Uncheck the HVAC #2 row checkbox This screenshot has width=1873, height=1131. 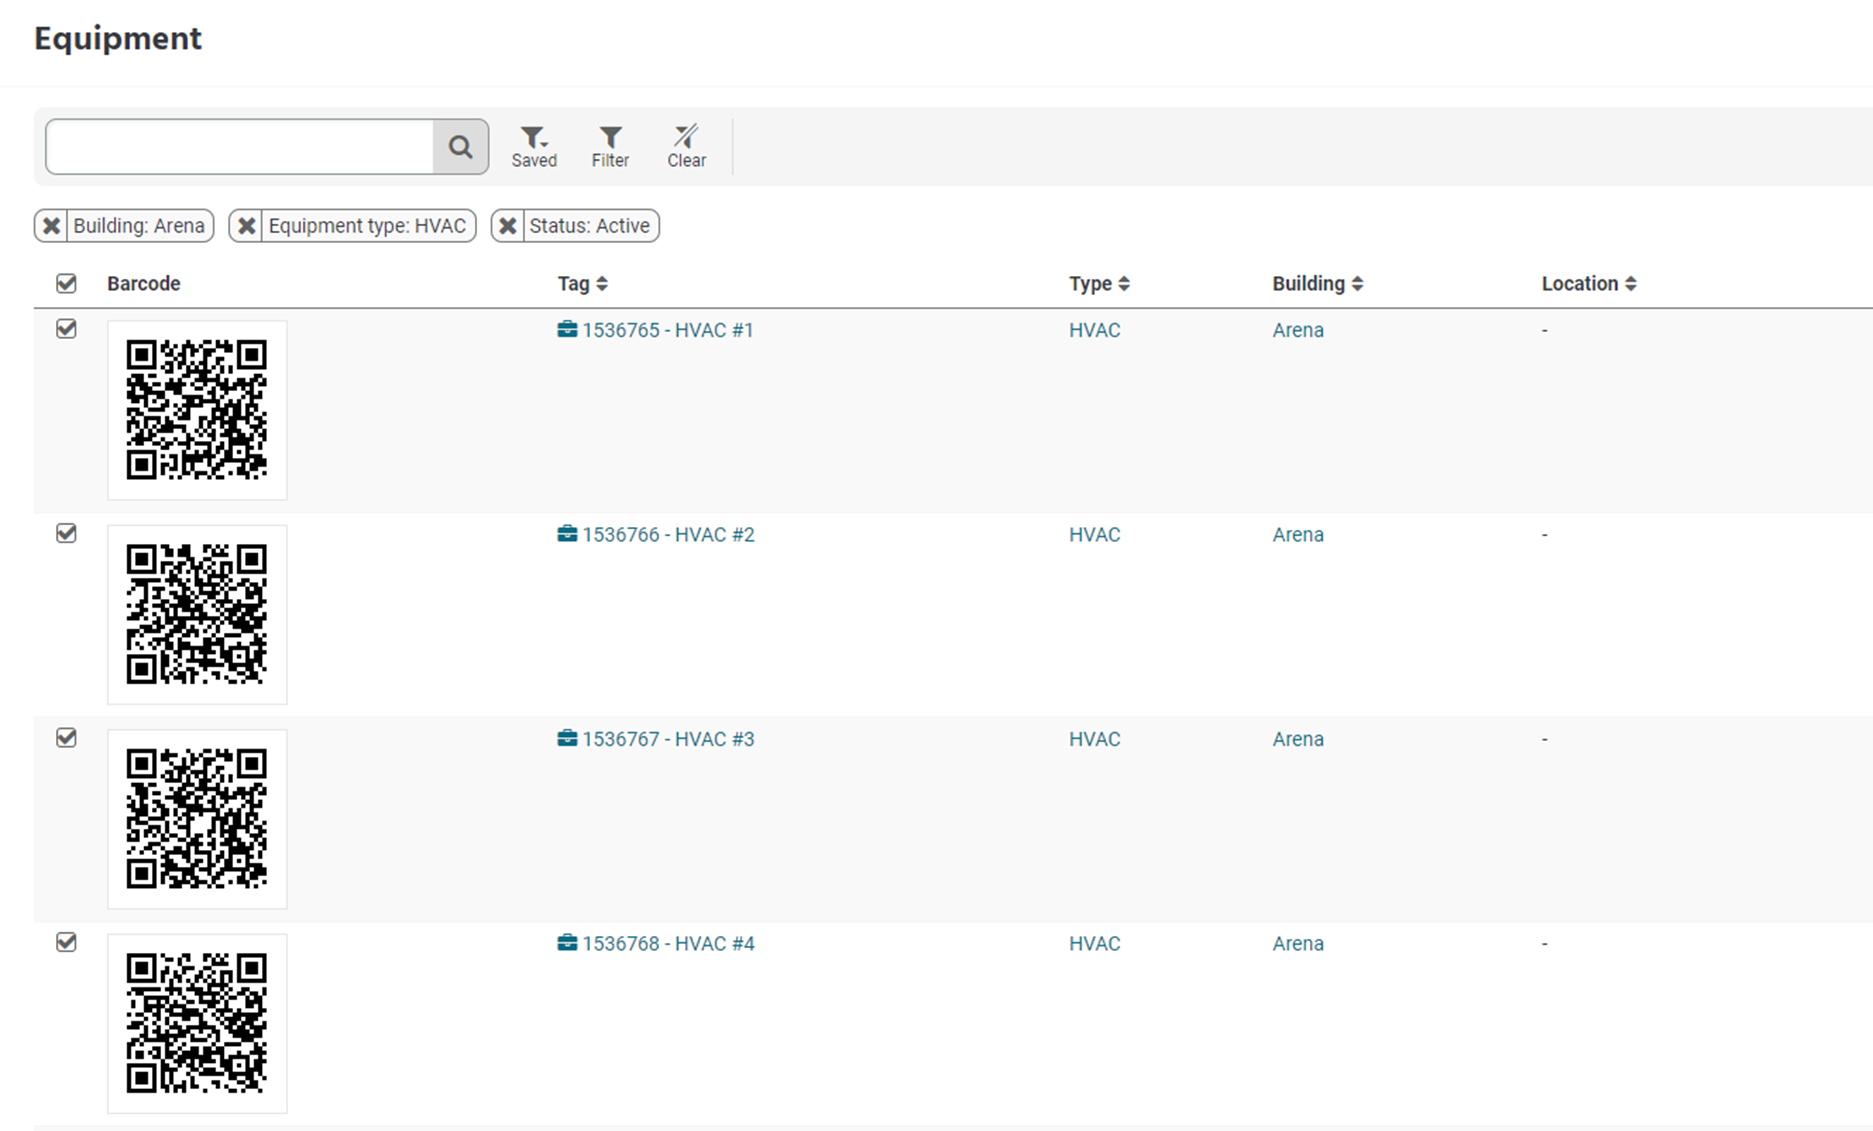click(66, 533)
